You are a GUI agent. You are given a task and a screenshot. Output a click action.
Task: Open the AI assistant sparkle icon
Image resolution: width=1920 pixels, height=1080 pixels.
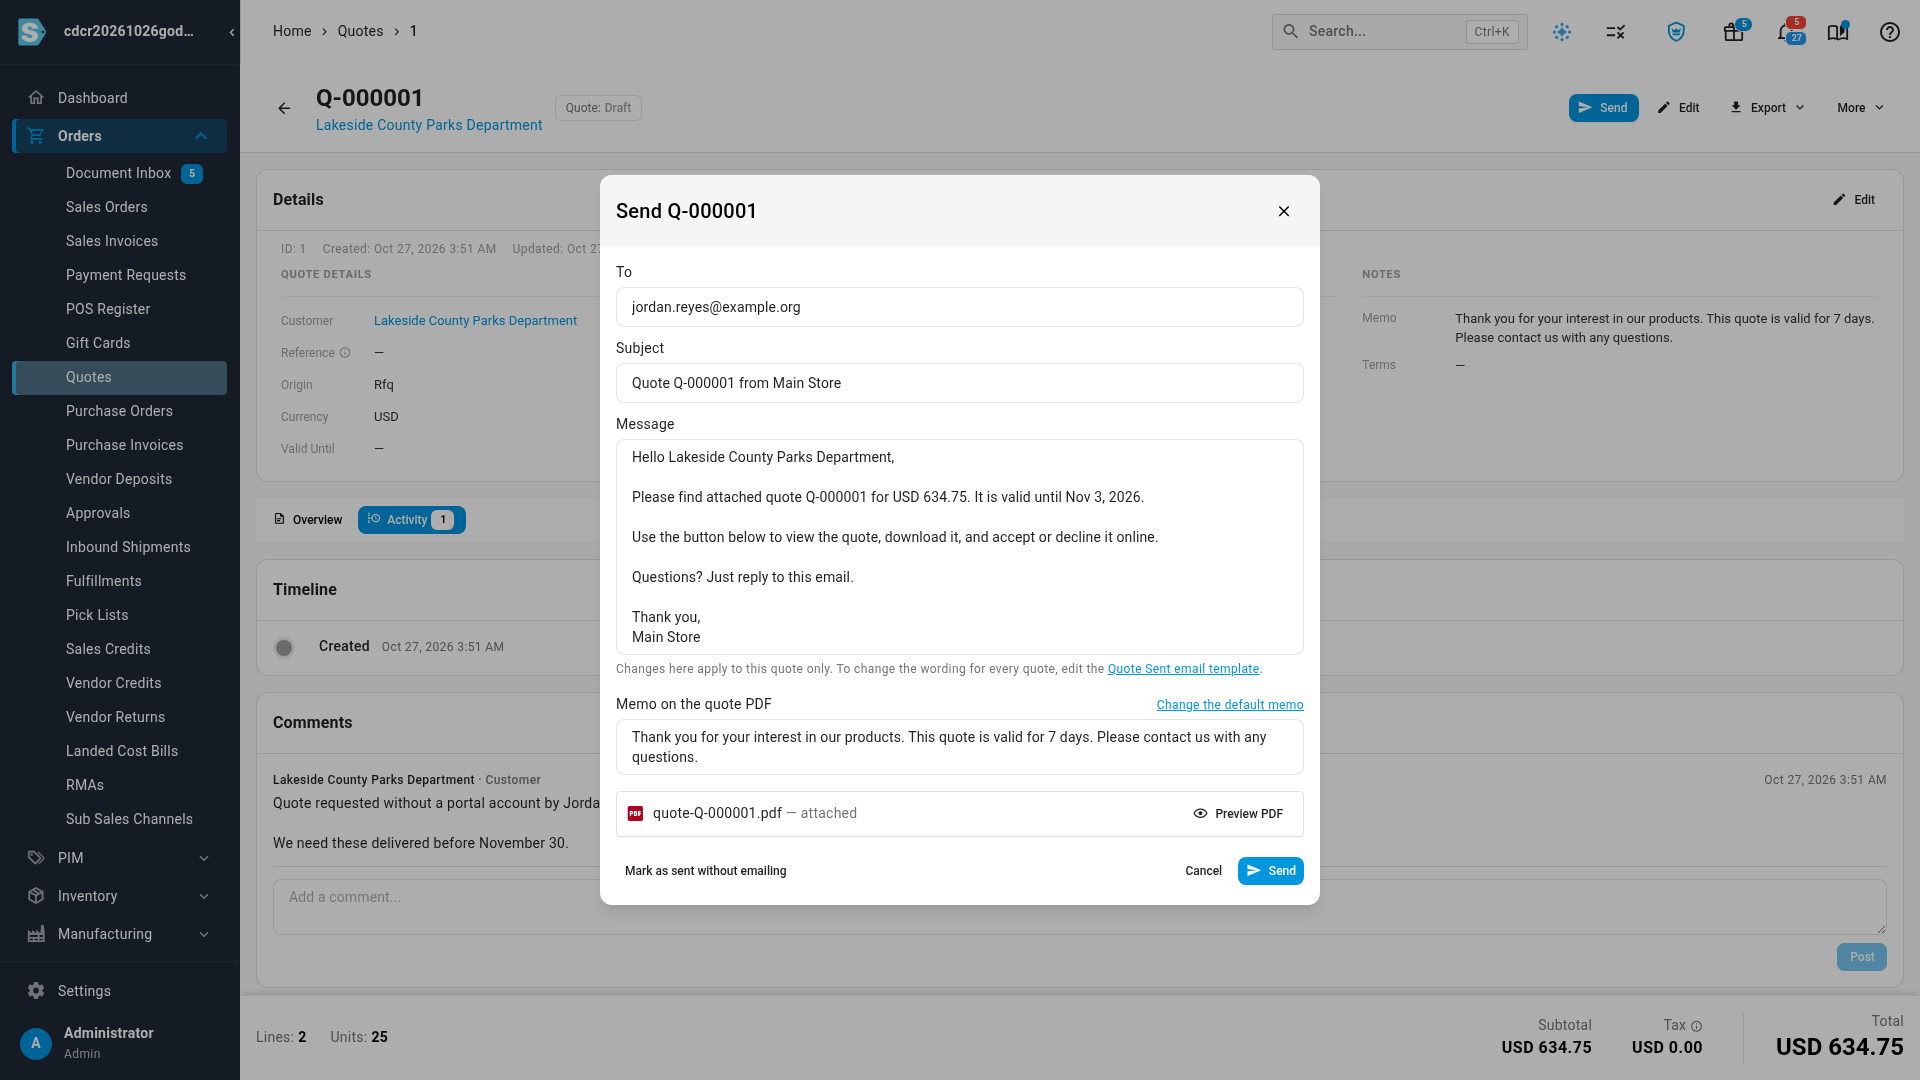pyautogui.click(x=1562, y=32)
